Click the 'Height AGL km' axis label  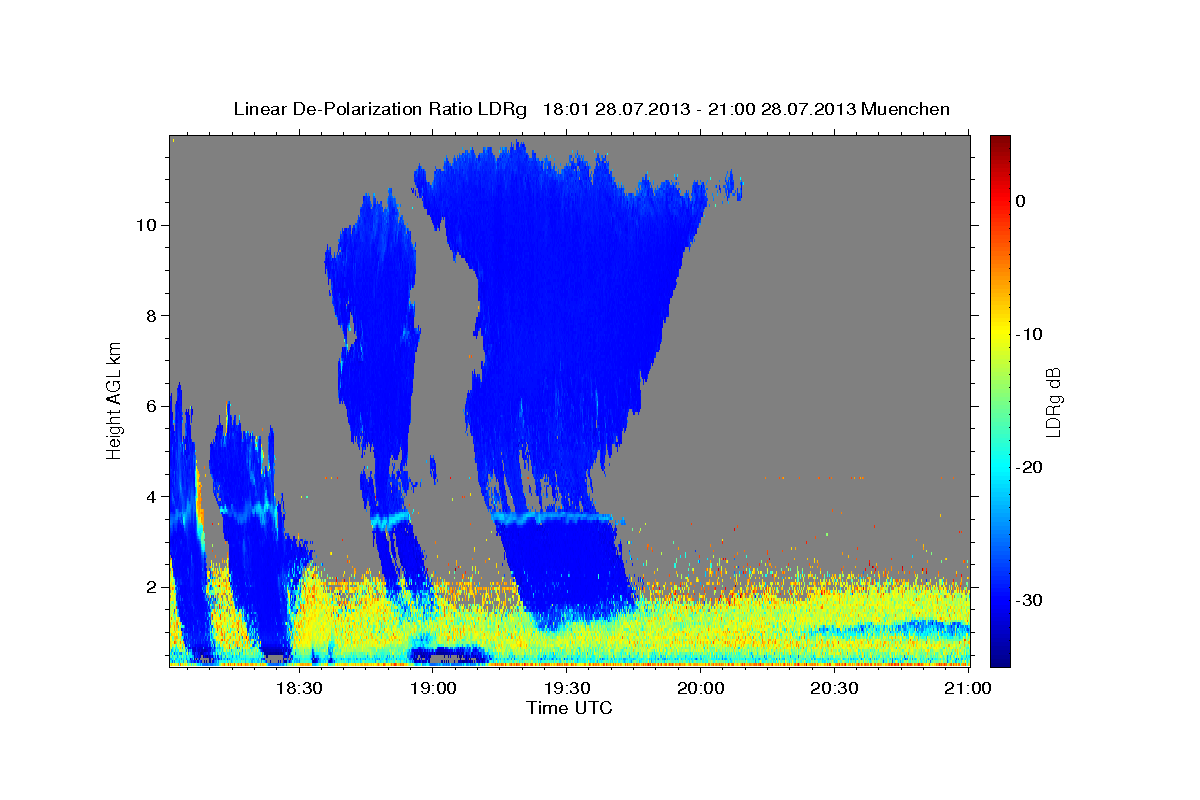click(114, 399)
